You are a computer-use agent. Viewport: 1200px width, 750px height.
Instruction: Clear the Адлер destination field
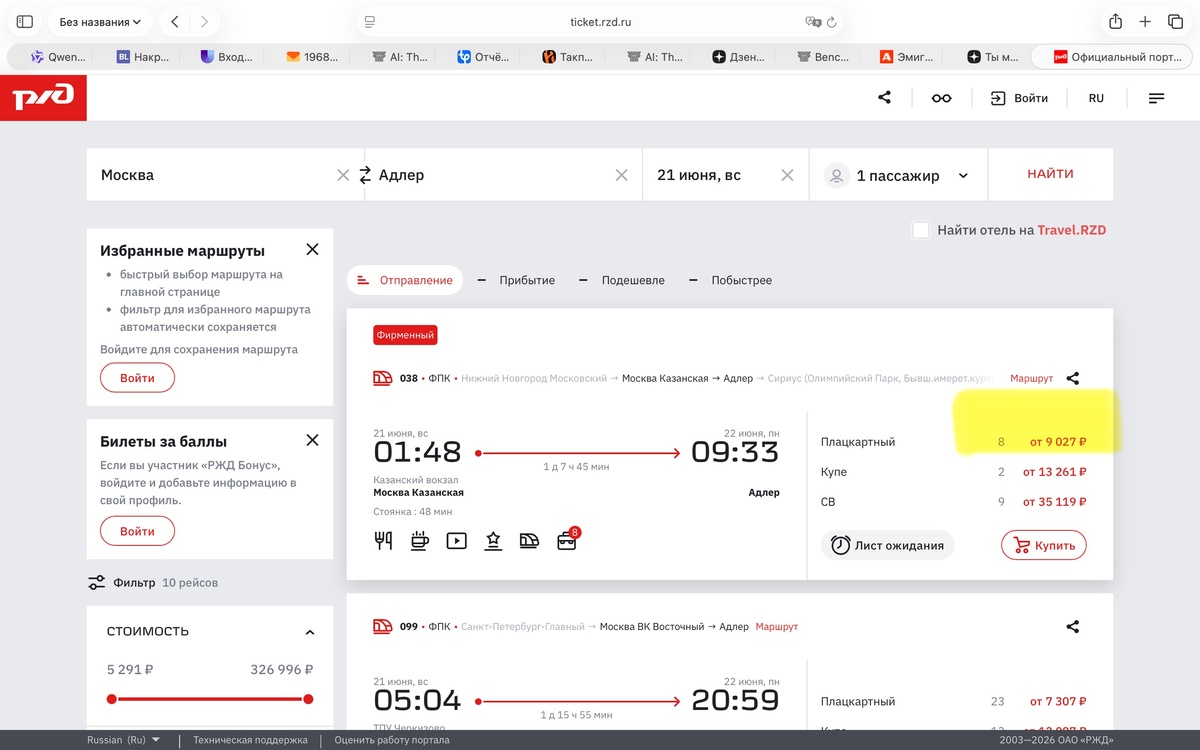coord(622,175)
